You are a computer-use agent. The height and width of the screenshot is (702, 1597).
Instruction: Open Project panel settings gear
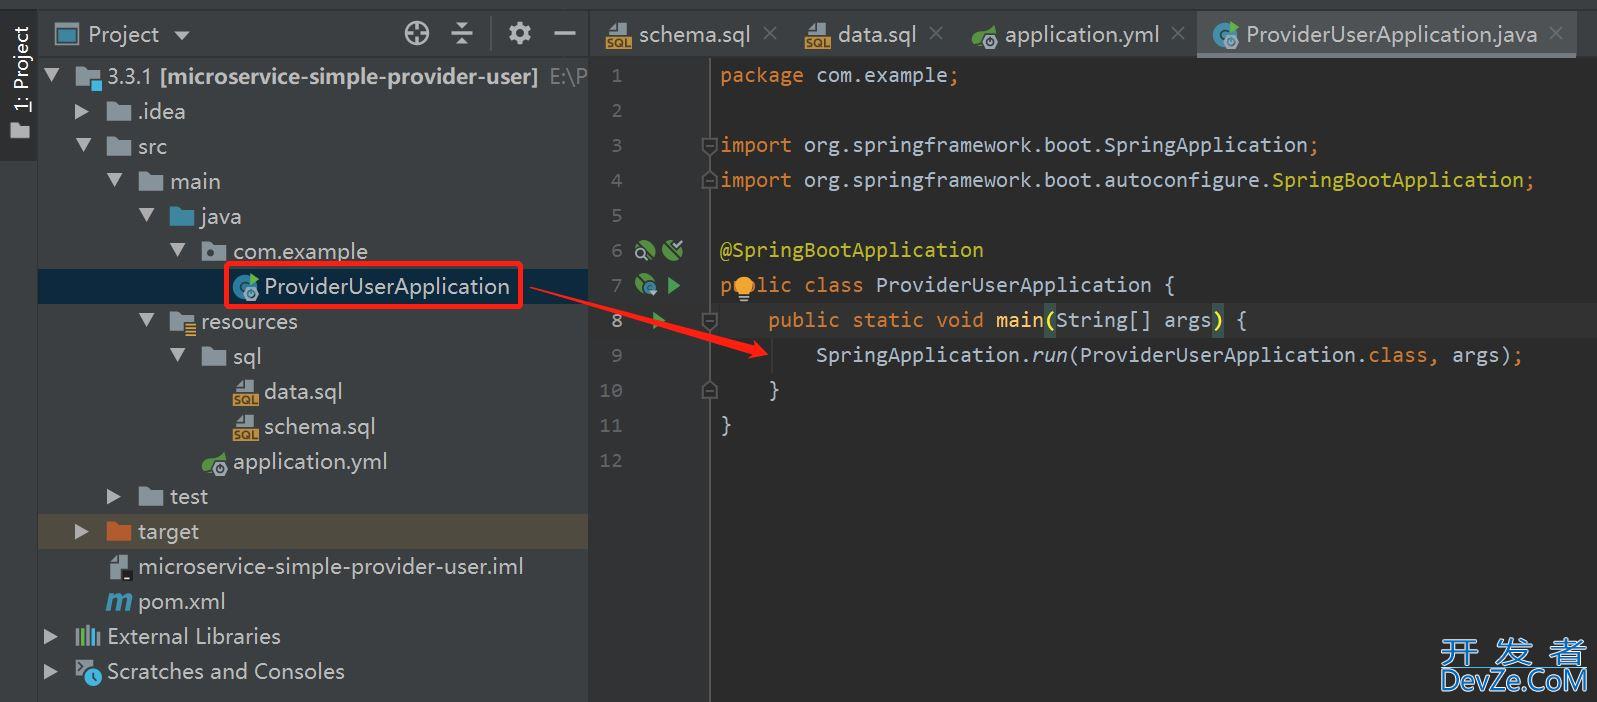(519, 34)
